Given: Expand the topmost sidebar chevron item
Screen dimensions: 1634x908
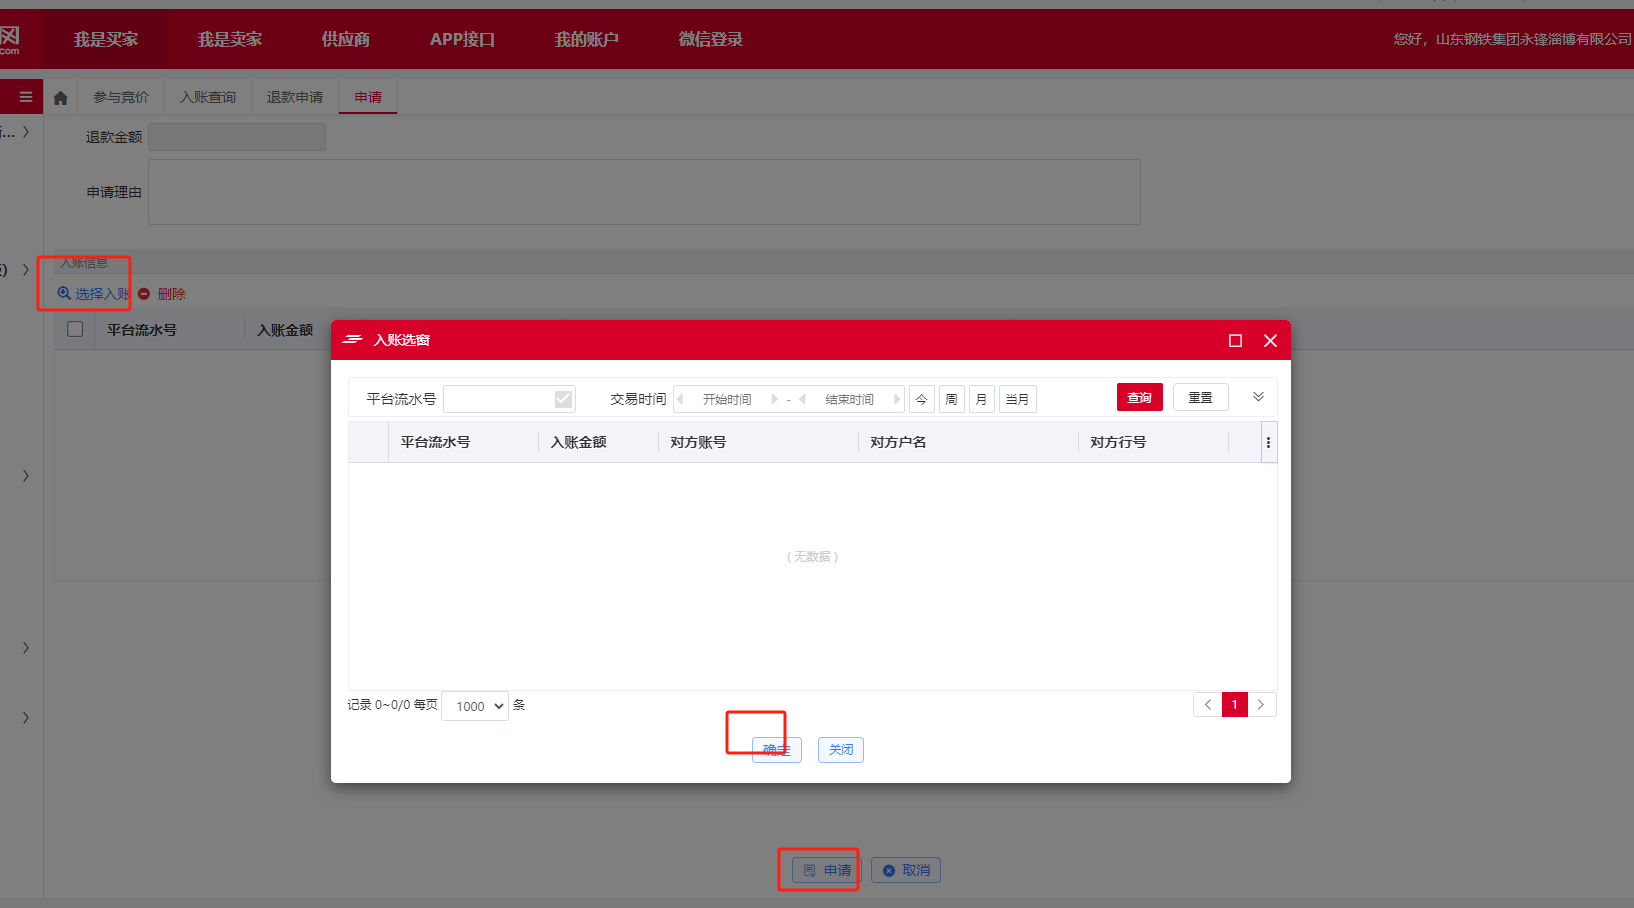Looking at the screenshot, I should [26, 131].
